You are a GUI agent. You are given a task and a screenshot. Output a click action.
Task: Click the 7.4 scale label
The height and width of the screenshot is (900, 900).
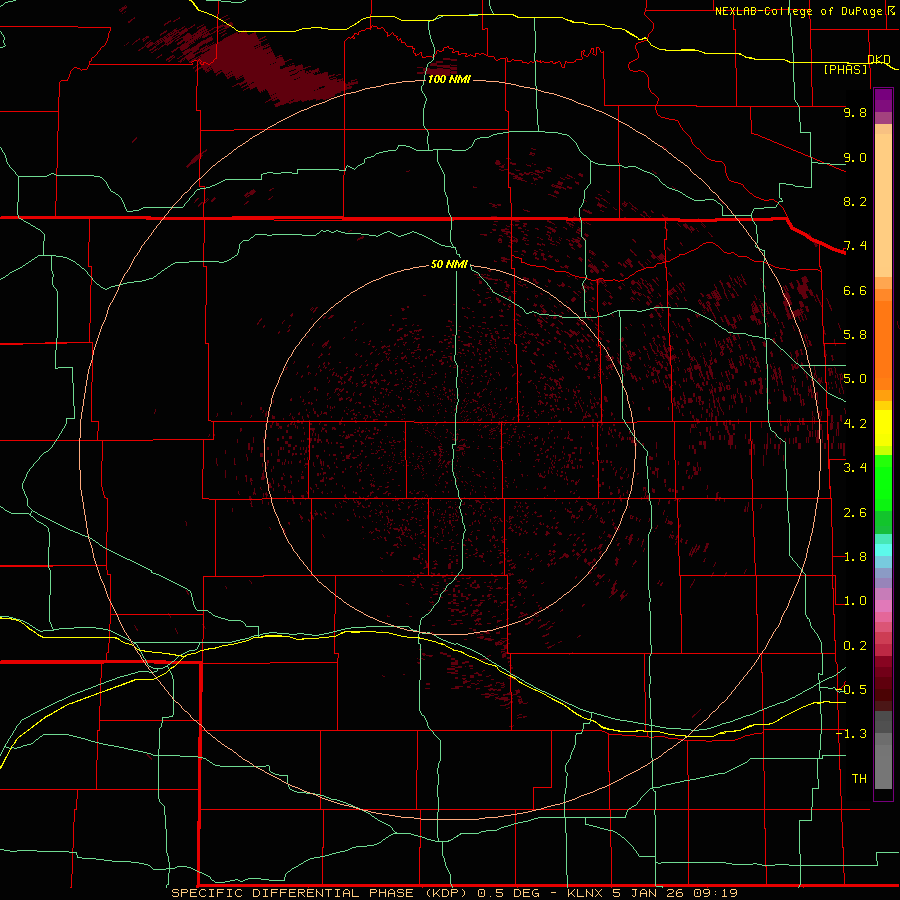[x=855, y=246]
